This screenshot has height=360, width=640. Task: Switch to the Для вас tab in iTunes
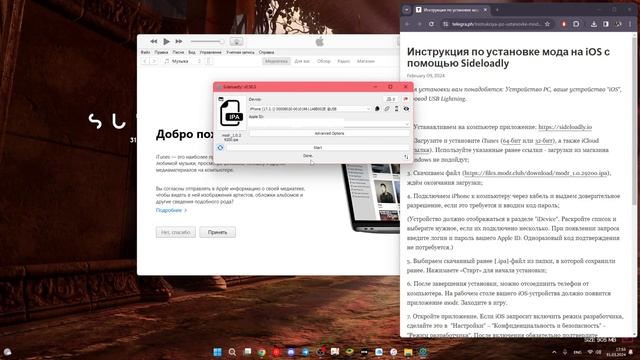(x=302, y=61)
